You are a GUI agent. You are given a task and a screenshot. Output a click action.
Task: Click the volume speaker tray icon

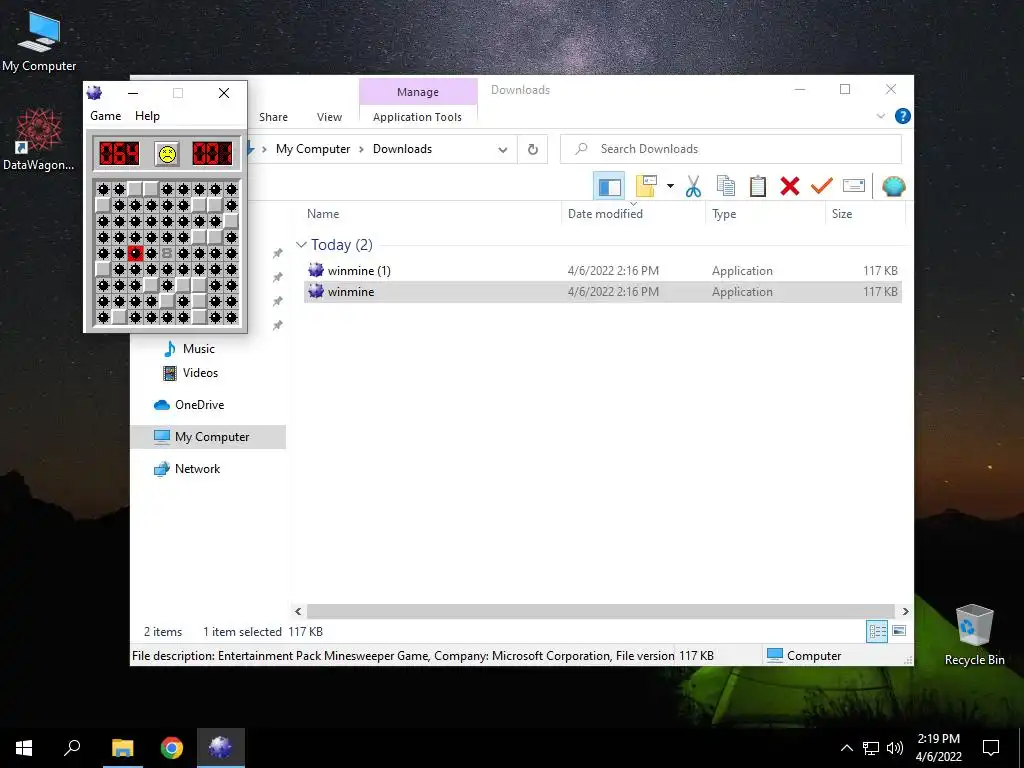[894, 748]
